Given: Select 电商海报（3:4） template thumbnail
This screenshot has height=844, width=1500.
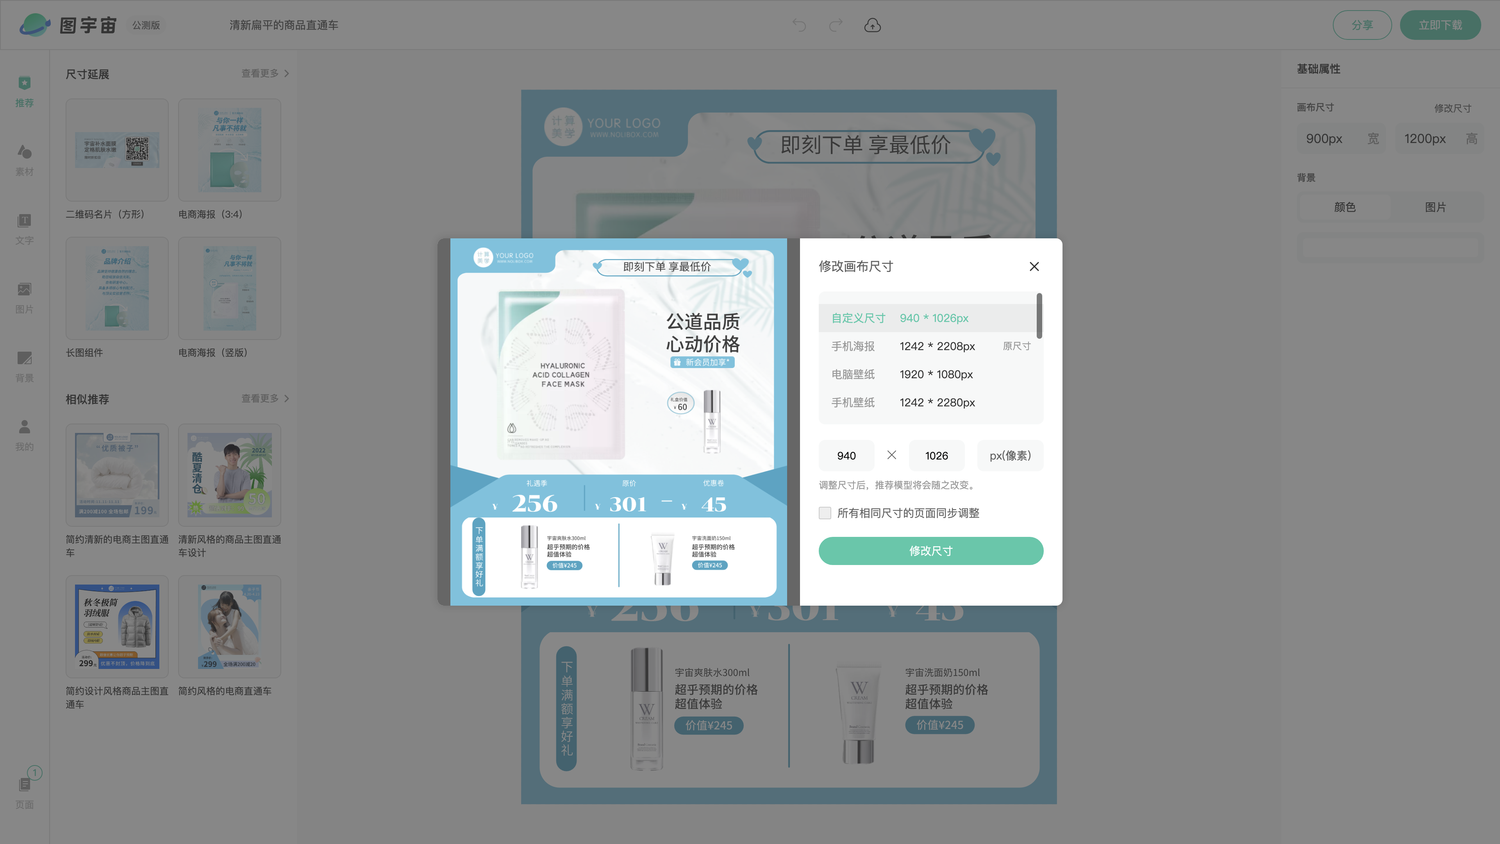Looking at the screenshot, I should [x=229, y=150].
